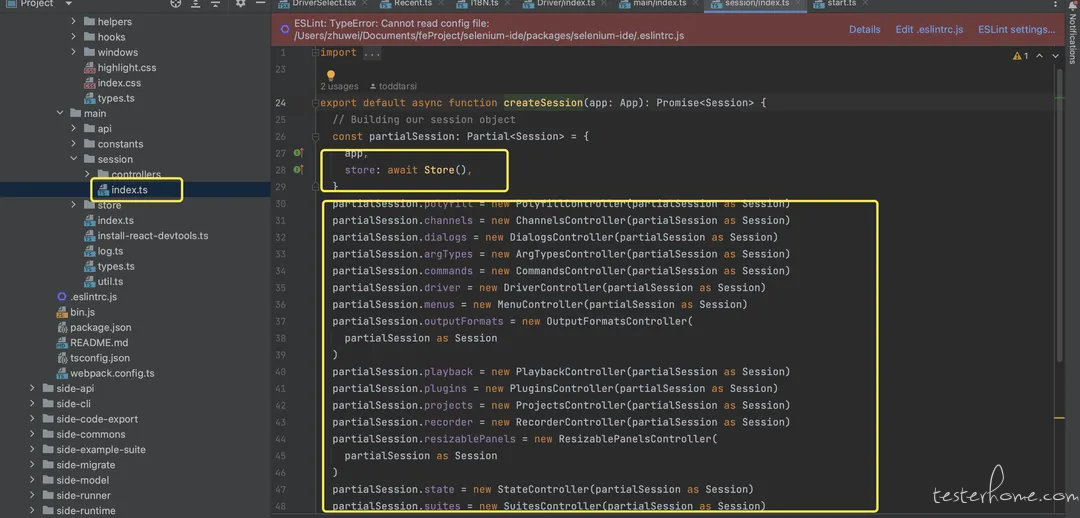The height and width of the screenshot is (518, 1080).
Task: Close the DriverSelect.tsx tab
Action: [364, 3]
